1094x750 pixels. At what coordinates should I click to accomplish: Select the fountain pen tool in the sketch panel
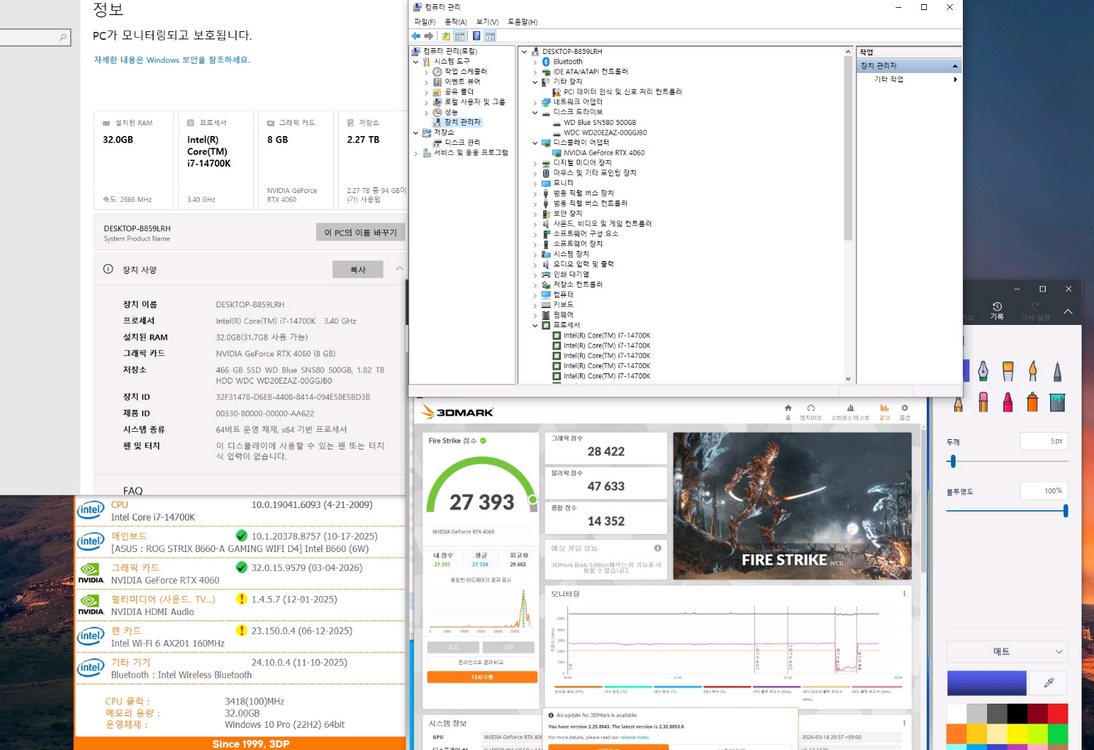click(x=983, y=371)
